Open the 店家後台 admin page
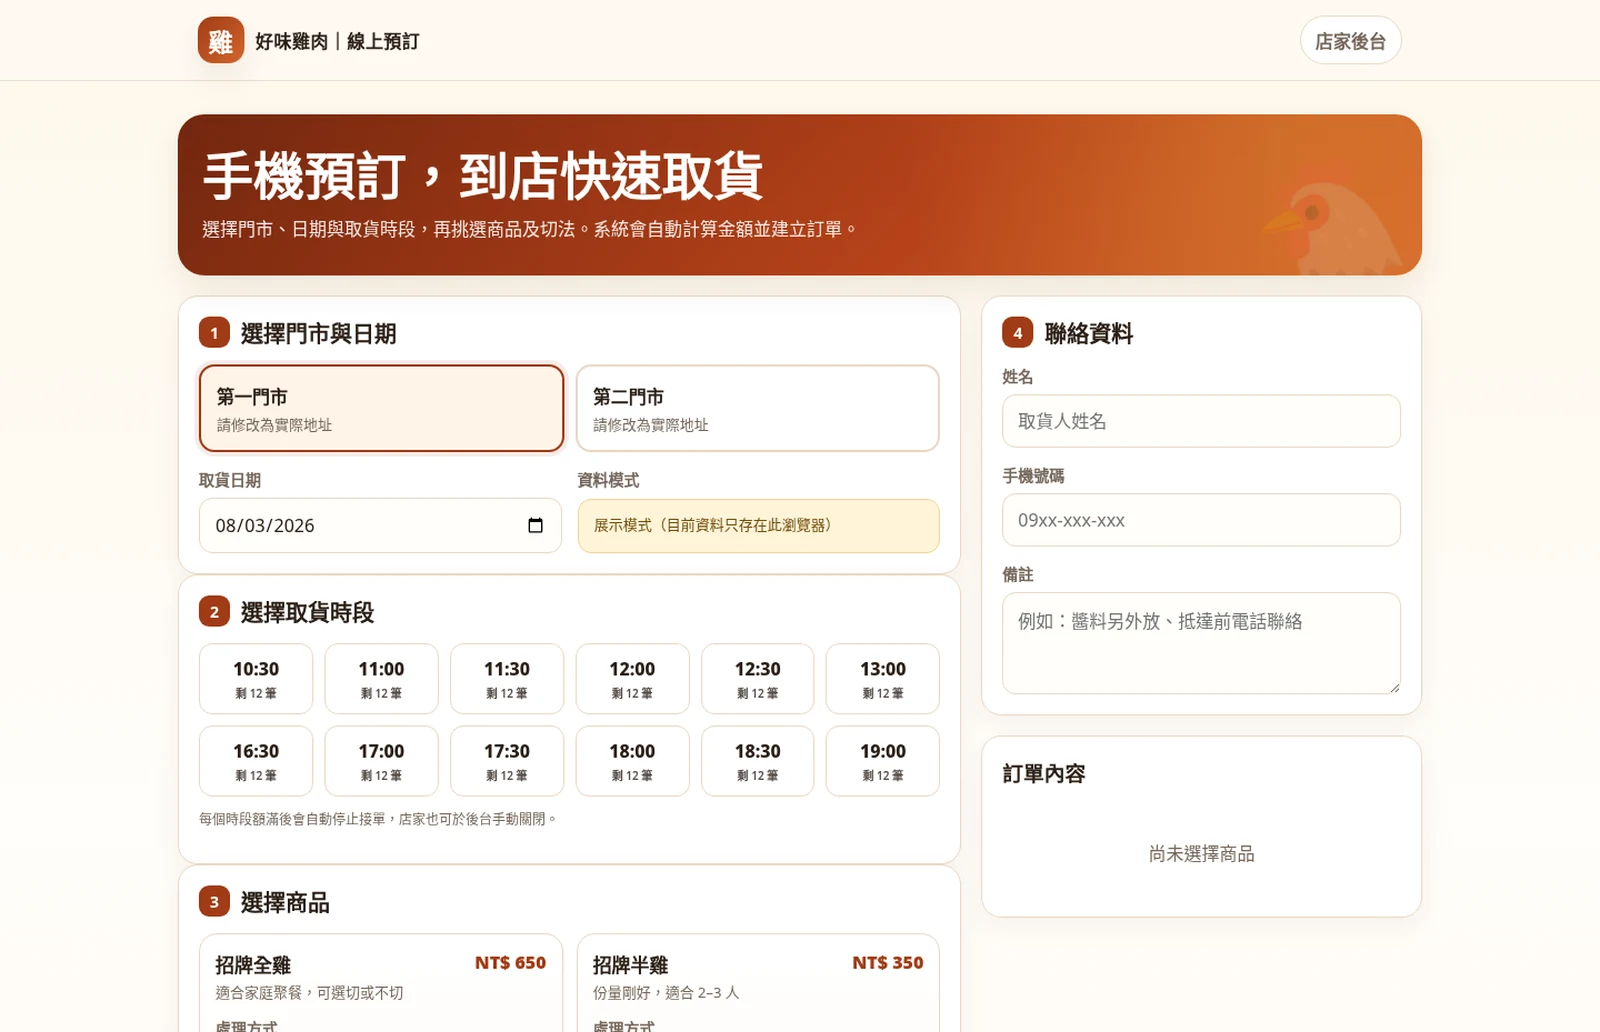 (x=1350, y=41)
